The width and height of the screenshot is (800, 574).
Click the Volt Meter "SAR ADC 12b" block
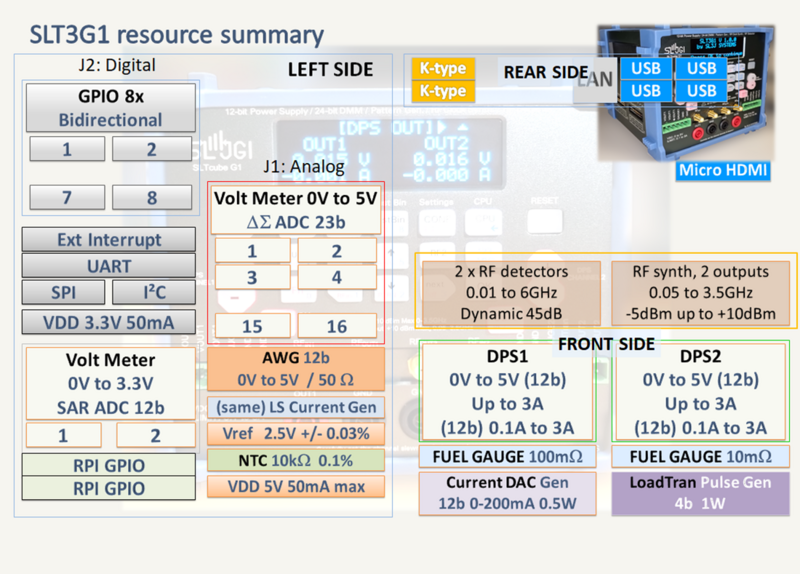[111, 384]
